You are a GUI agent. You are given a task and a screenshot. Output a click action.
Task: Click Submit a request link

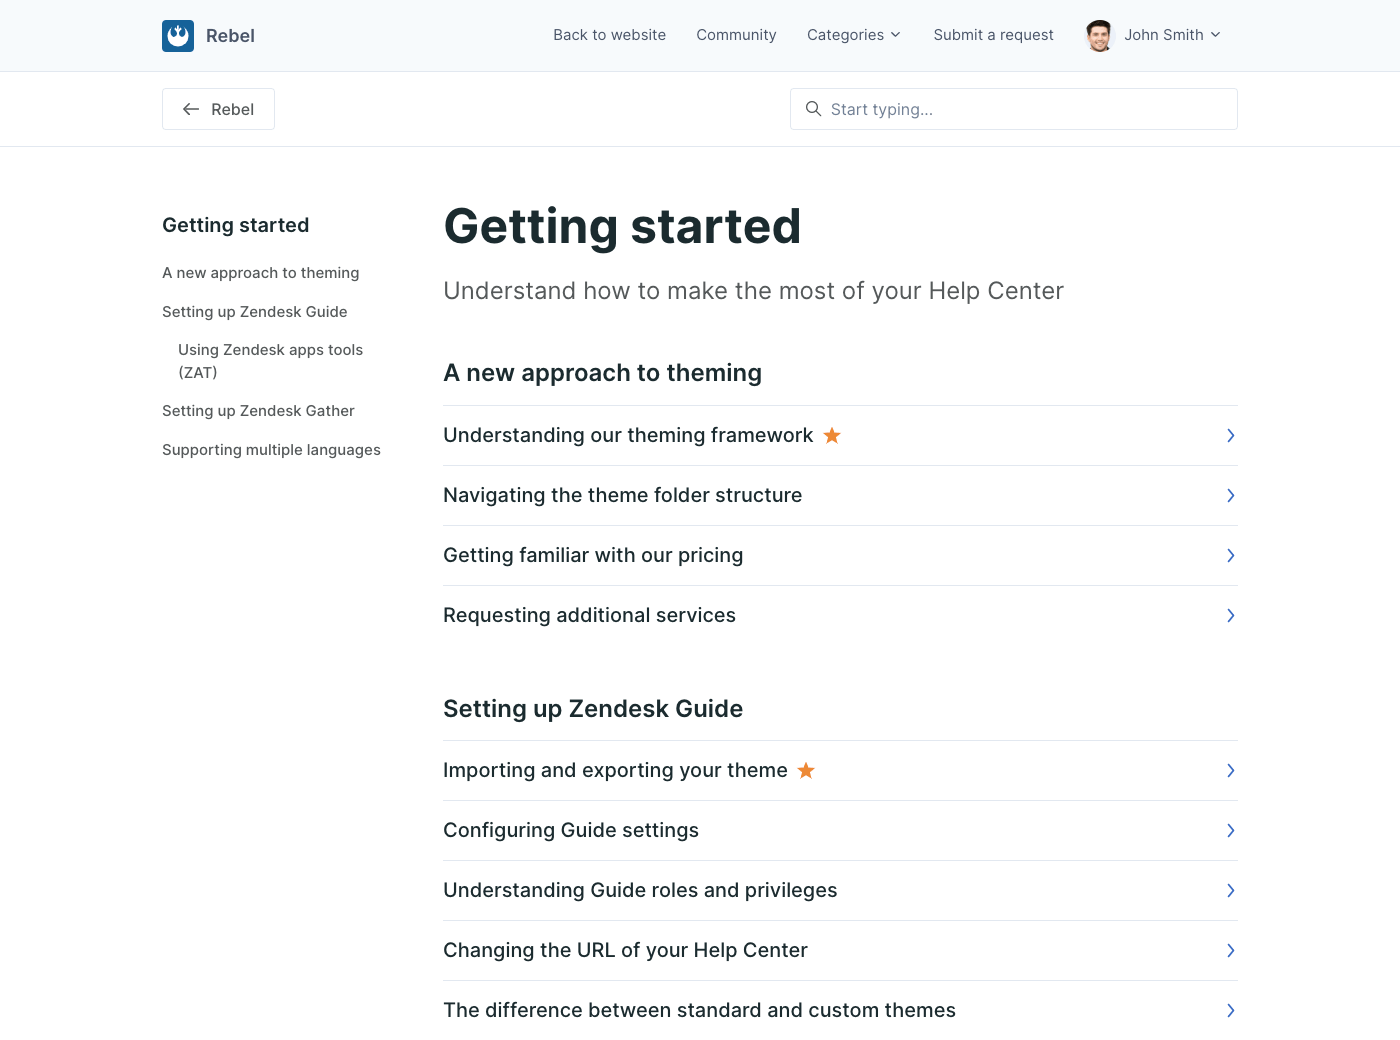tap(993, 35)
